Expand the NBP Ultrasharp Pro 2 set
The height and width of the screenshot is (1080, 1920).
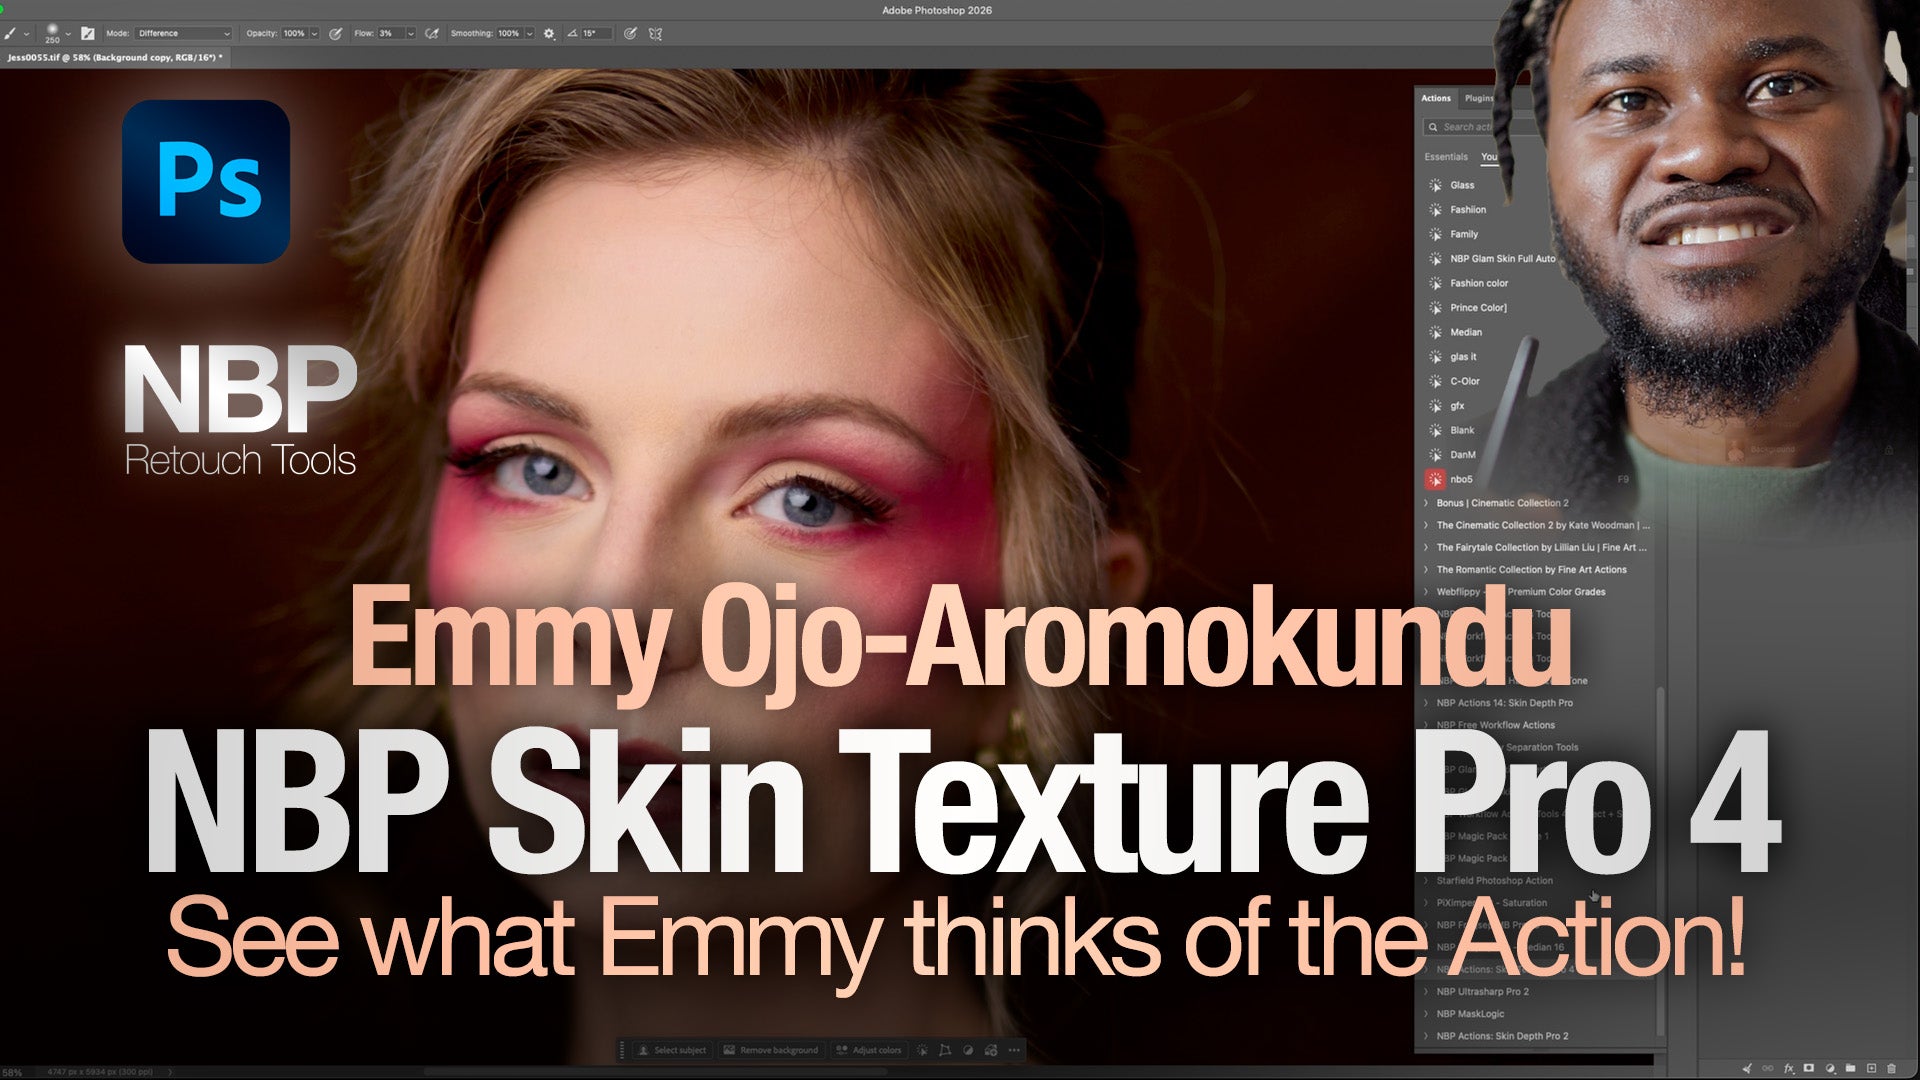pyautogui.click(x=1426, y=992)
